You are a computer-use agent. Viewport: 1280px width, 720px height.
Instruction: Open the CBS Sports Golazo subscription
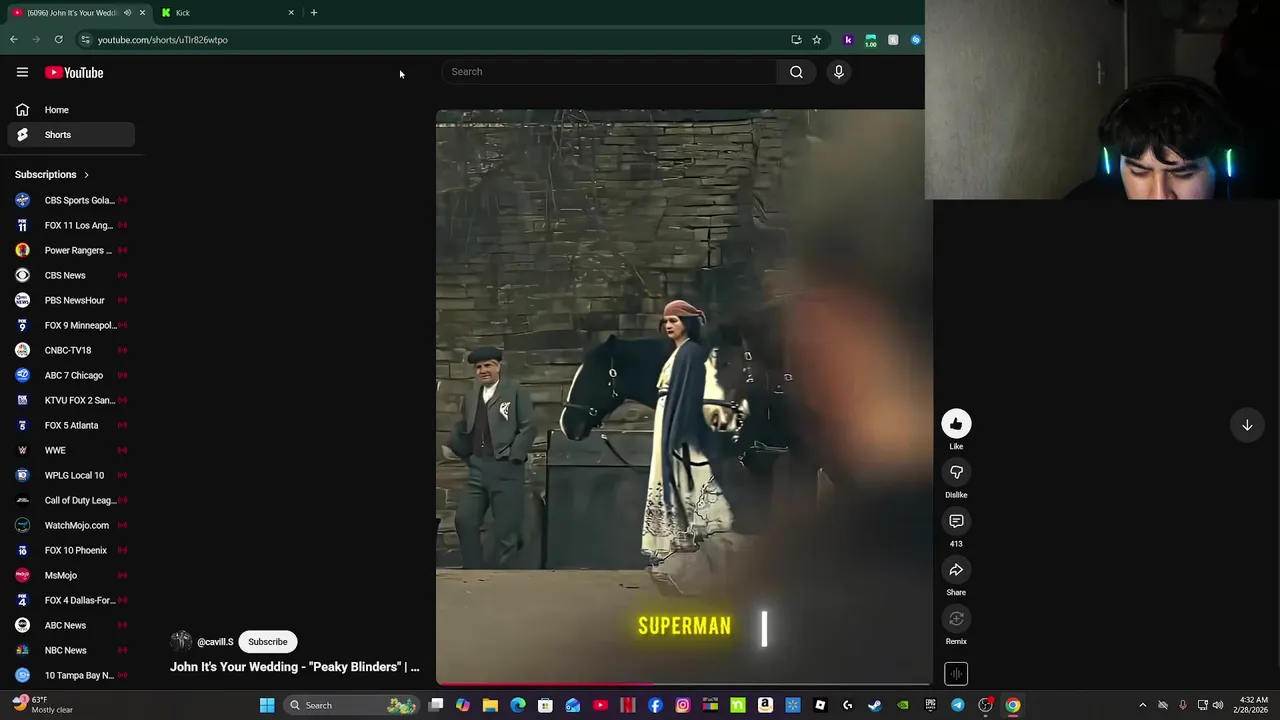pyautogui.click(x=71, y=200)
